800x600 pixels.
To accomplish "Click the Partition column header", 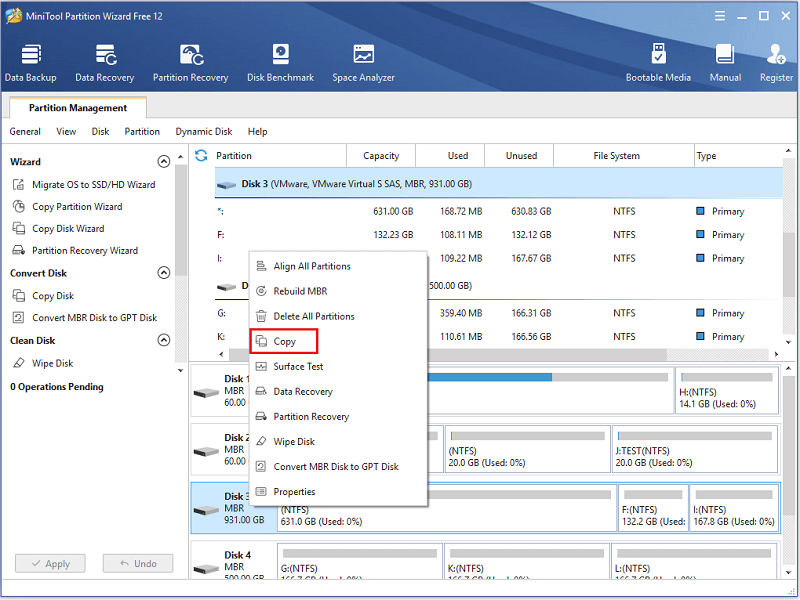I will tap(279, 156).
